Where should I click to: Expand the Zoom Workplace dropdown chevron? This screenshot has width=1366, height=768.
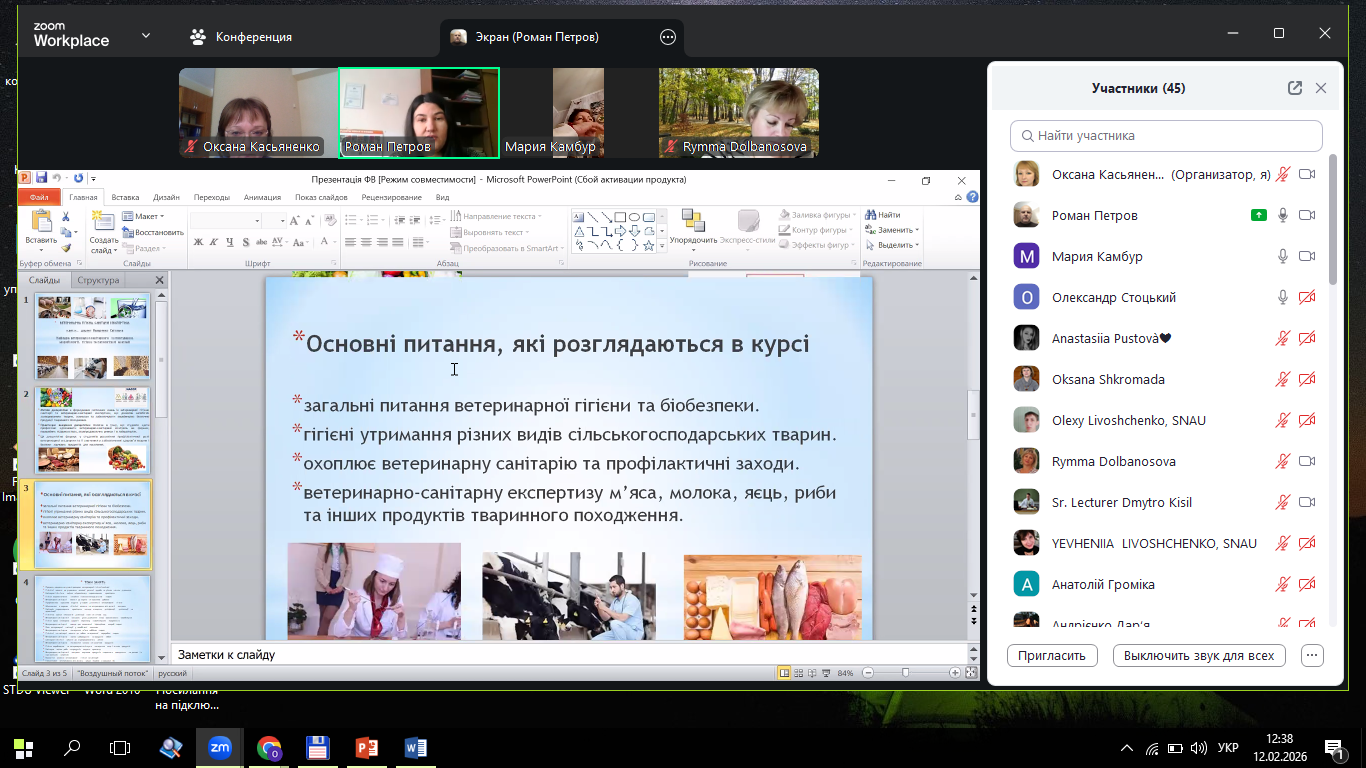point(146,36)
